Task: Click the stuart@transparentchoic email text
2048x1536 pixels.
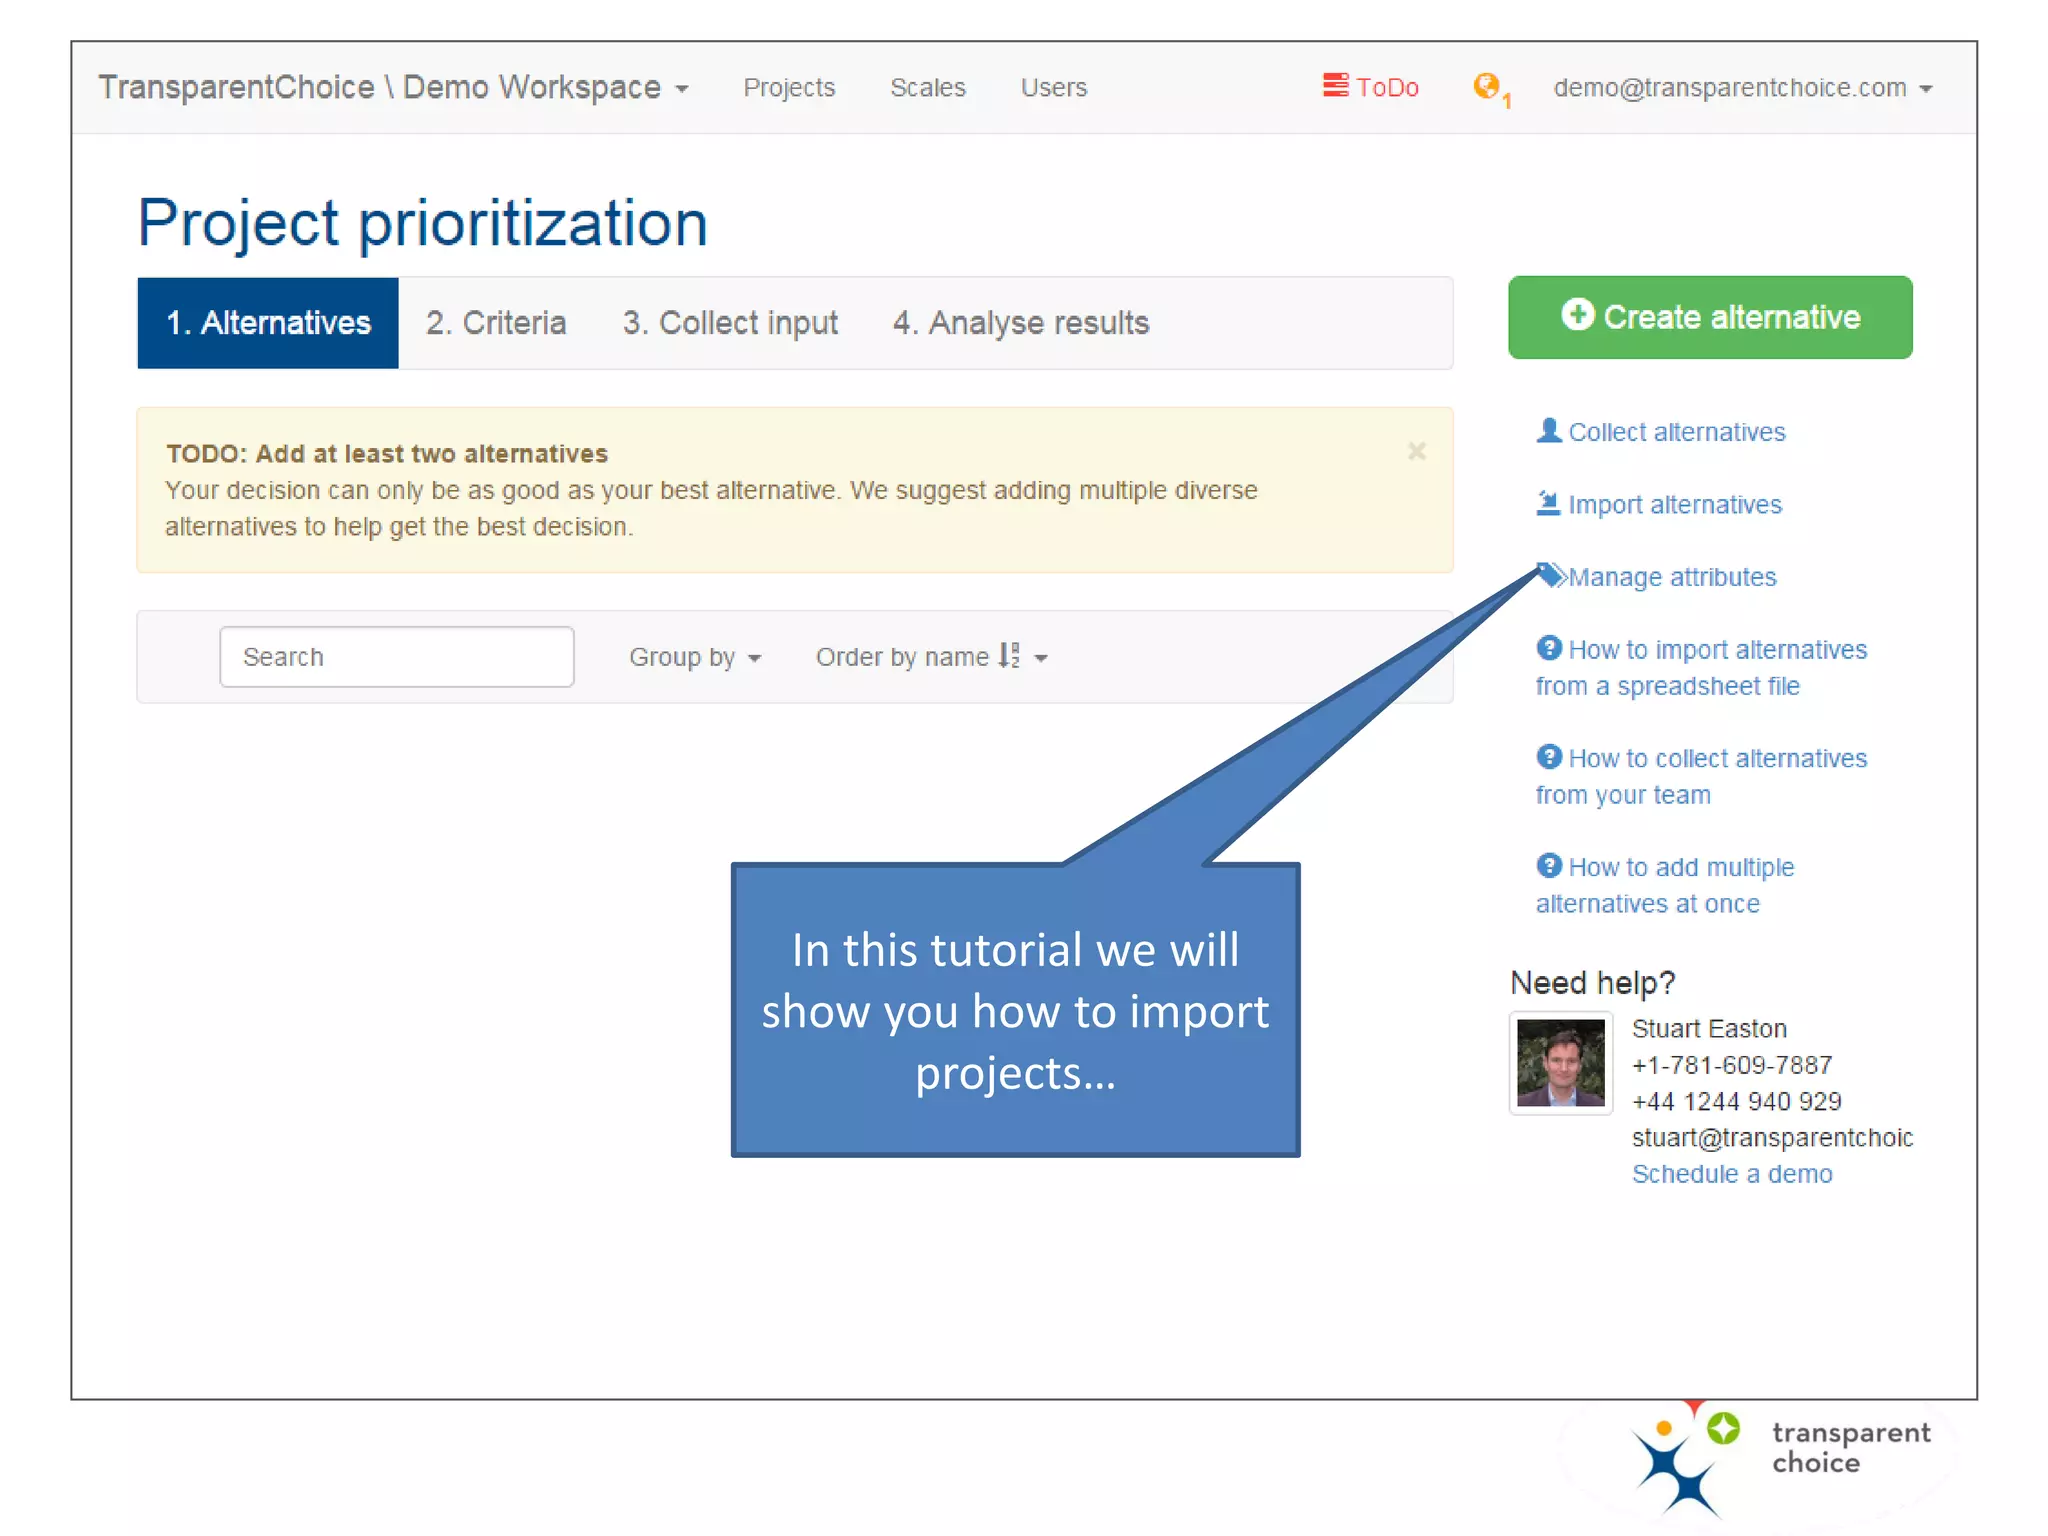Action: [1772, 1138]
